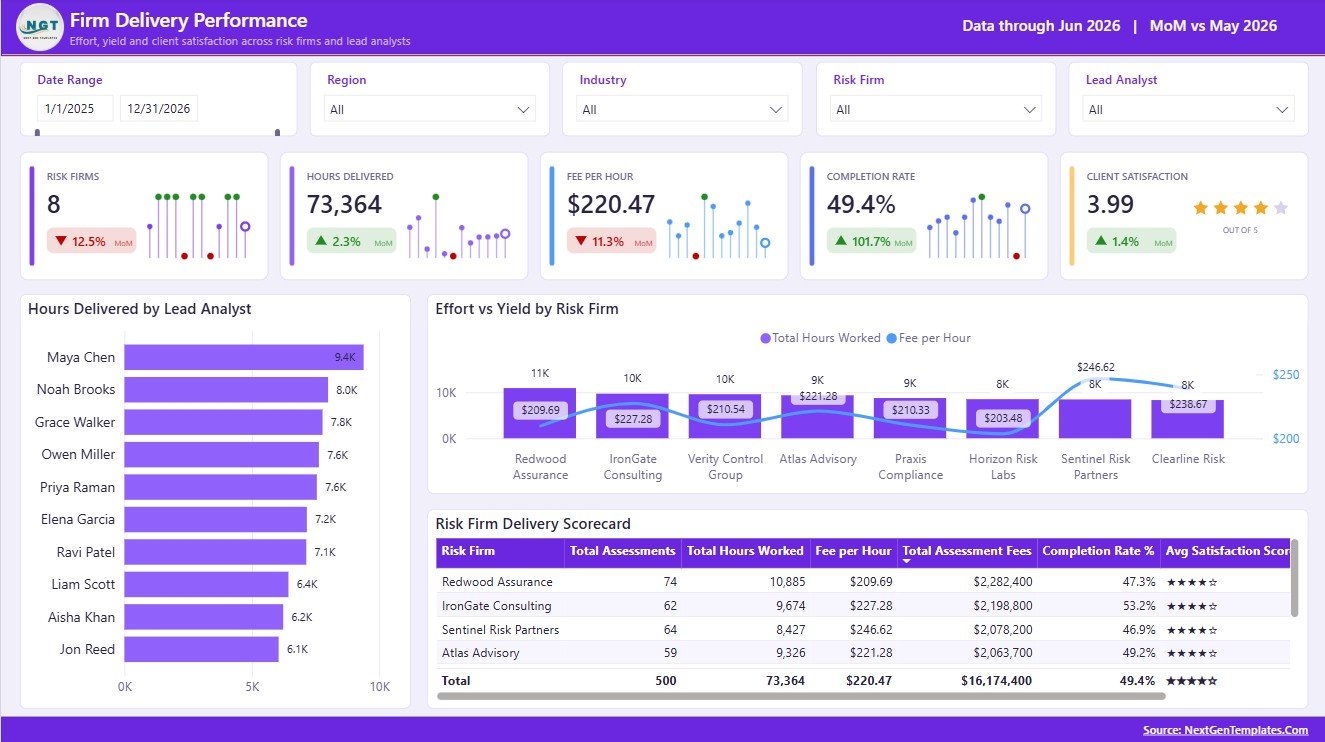Select the Redwood Assurance column in chart

tap(540, 413)
